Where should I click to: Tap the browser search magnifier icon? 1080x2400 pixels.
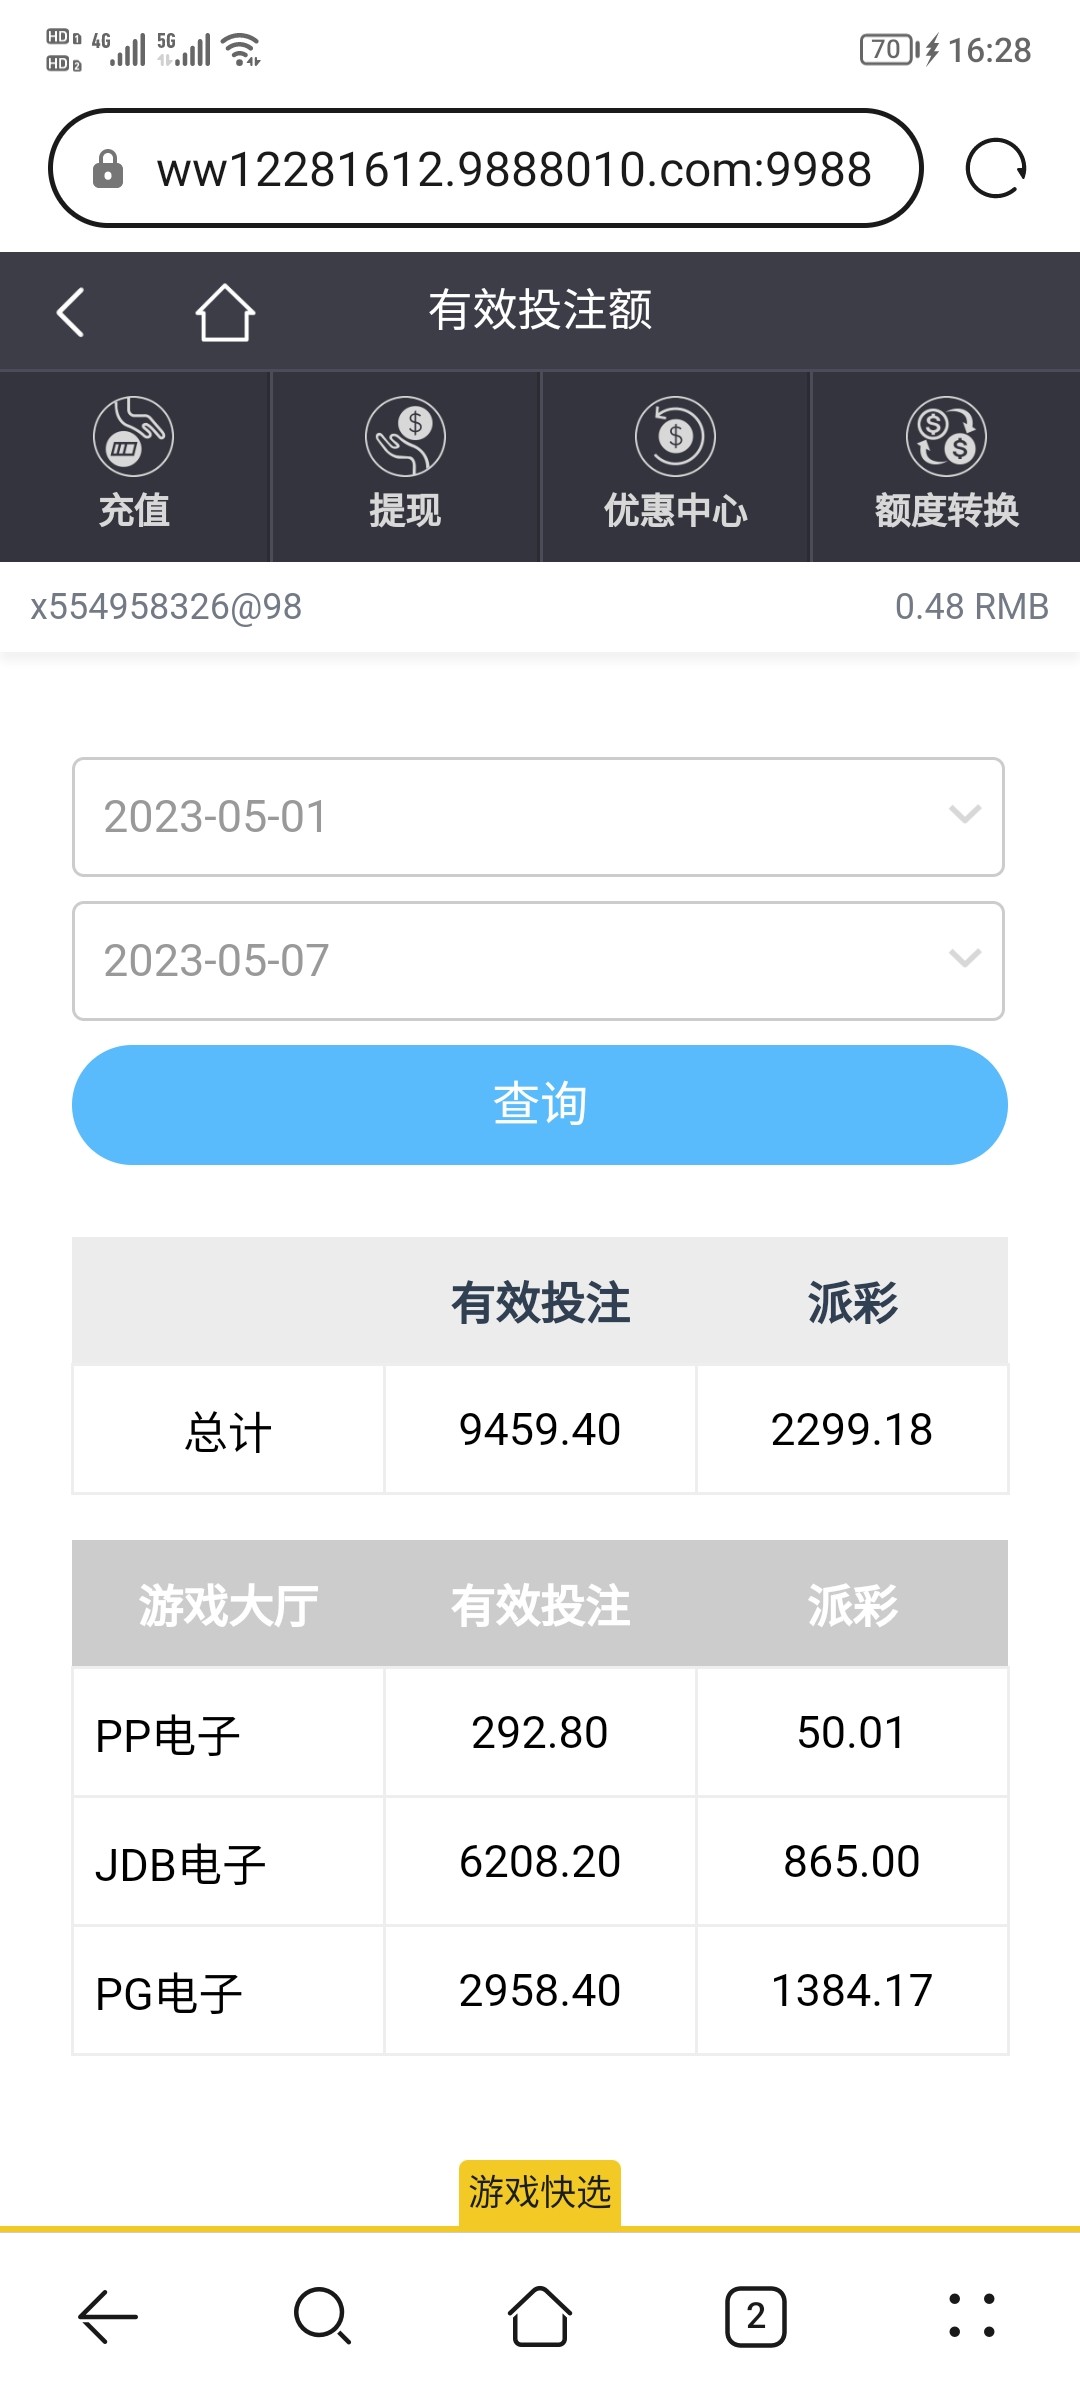[x=322, y=2315]
